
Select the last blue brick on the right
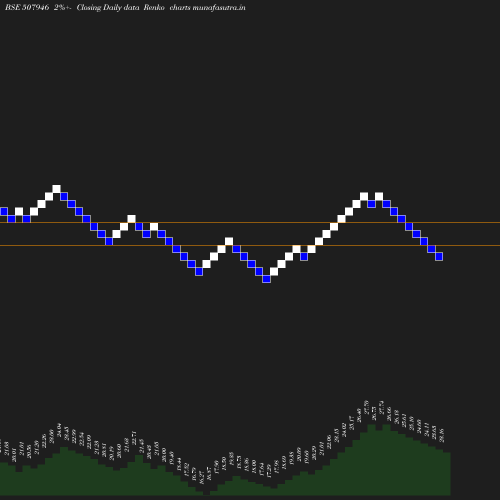(439, 256)
